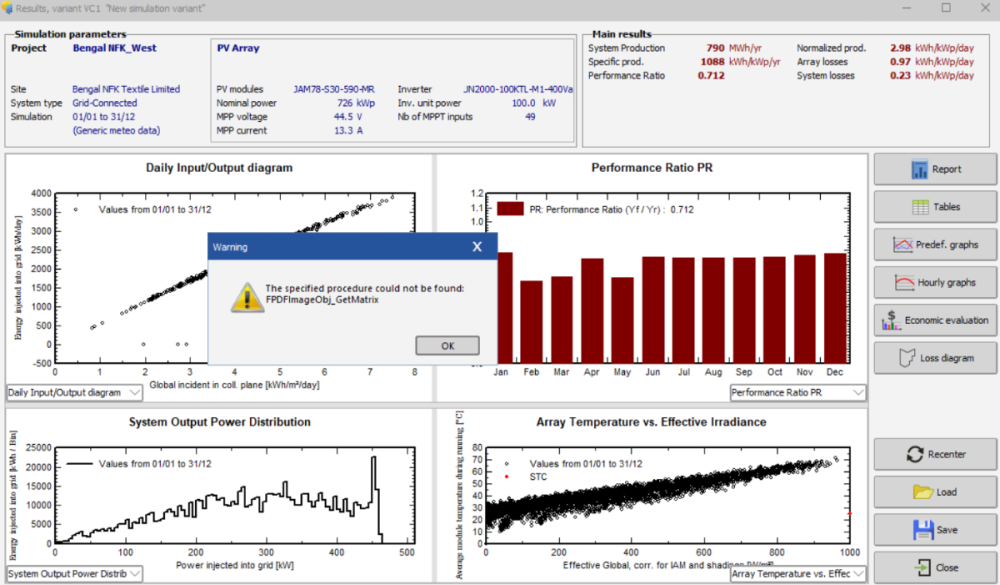Click the Predef. graphs icon
Screen dimensions: 1000x585
(902, 245)
